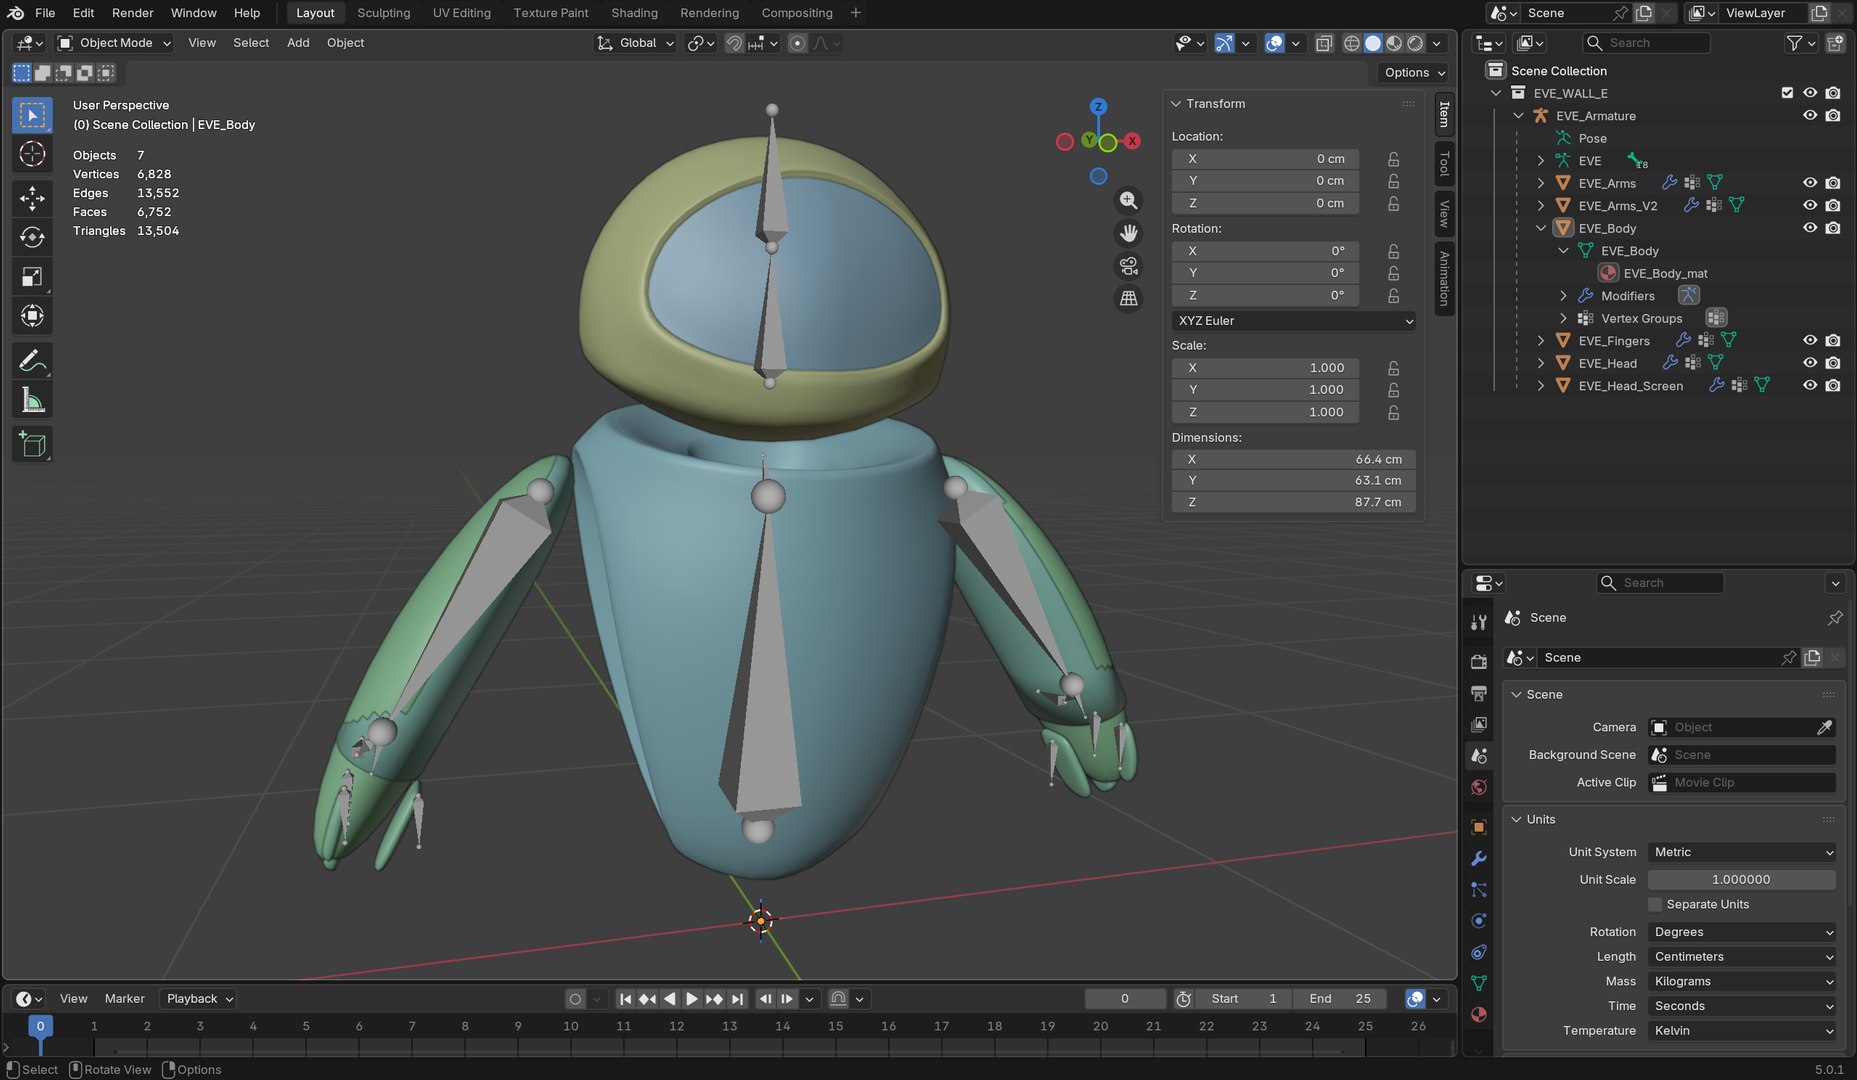This screenshot has width=1857, height=1080.
Task: Select the Measure tool
Action: [32, 400]
